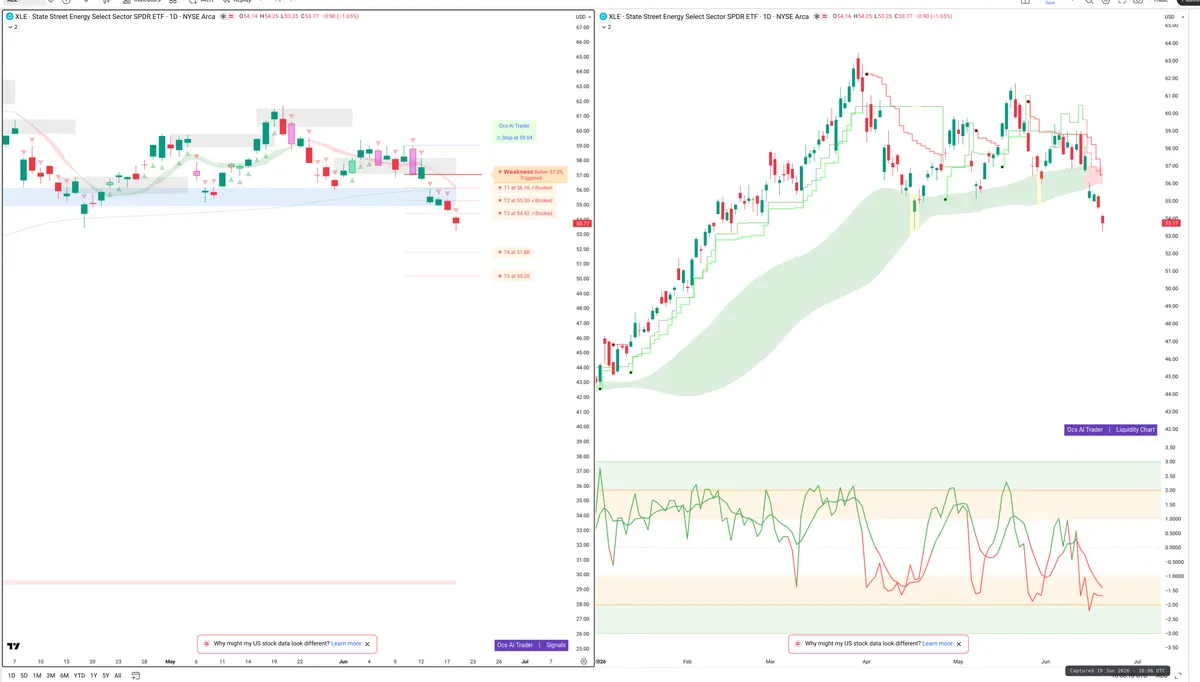Click the T1 at 56.16 Booked label

tap(526, 188)
